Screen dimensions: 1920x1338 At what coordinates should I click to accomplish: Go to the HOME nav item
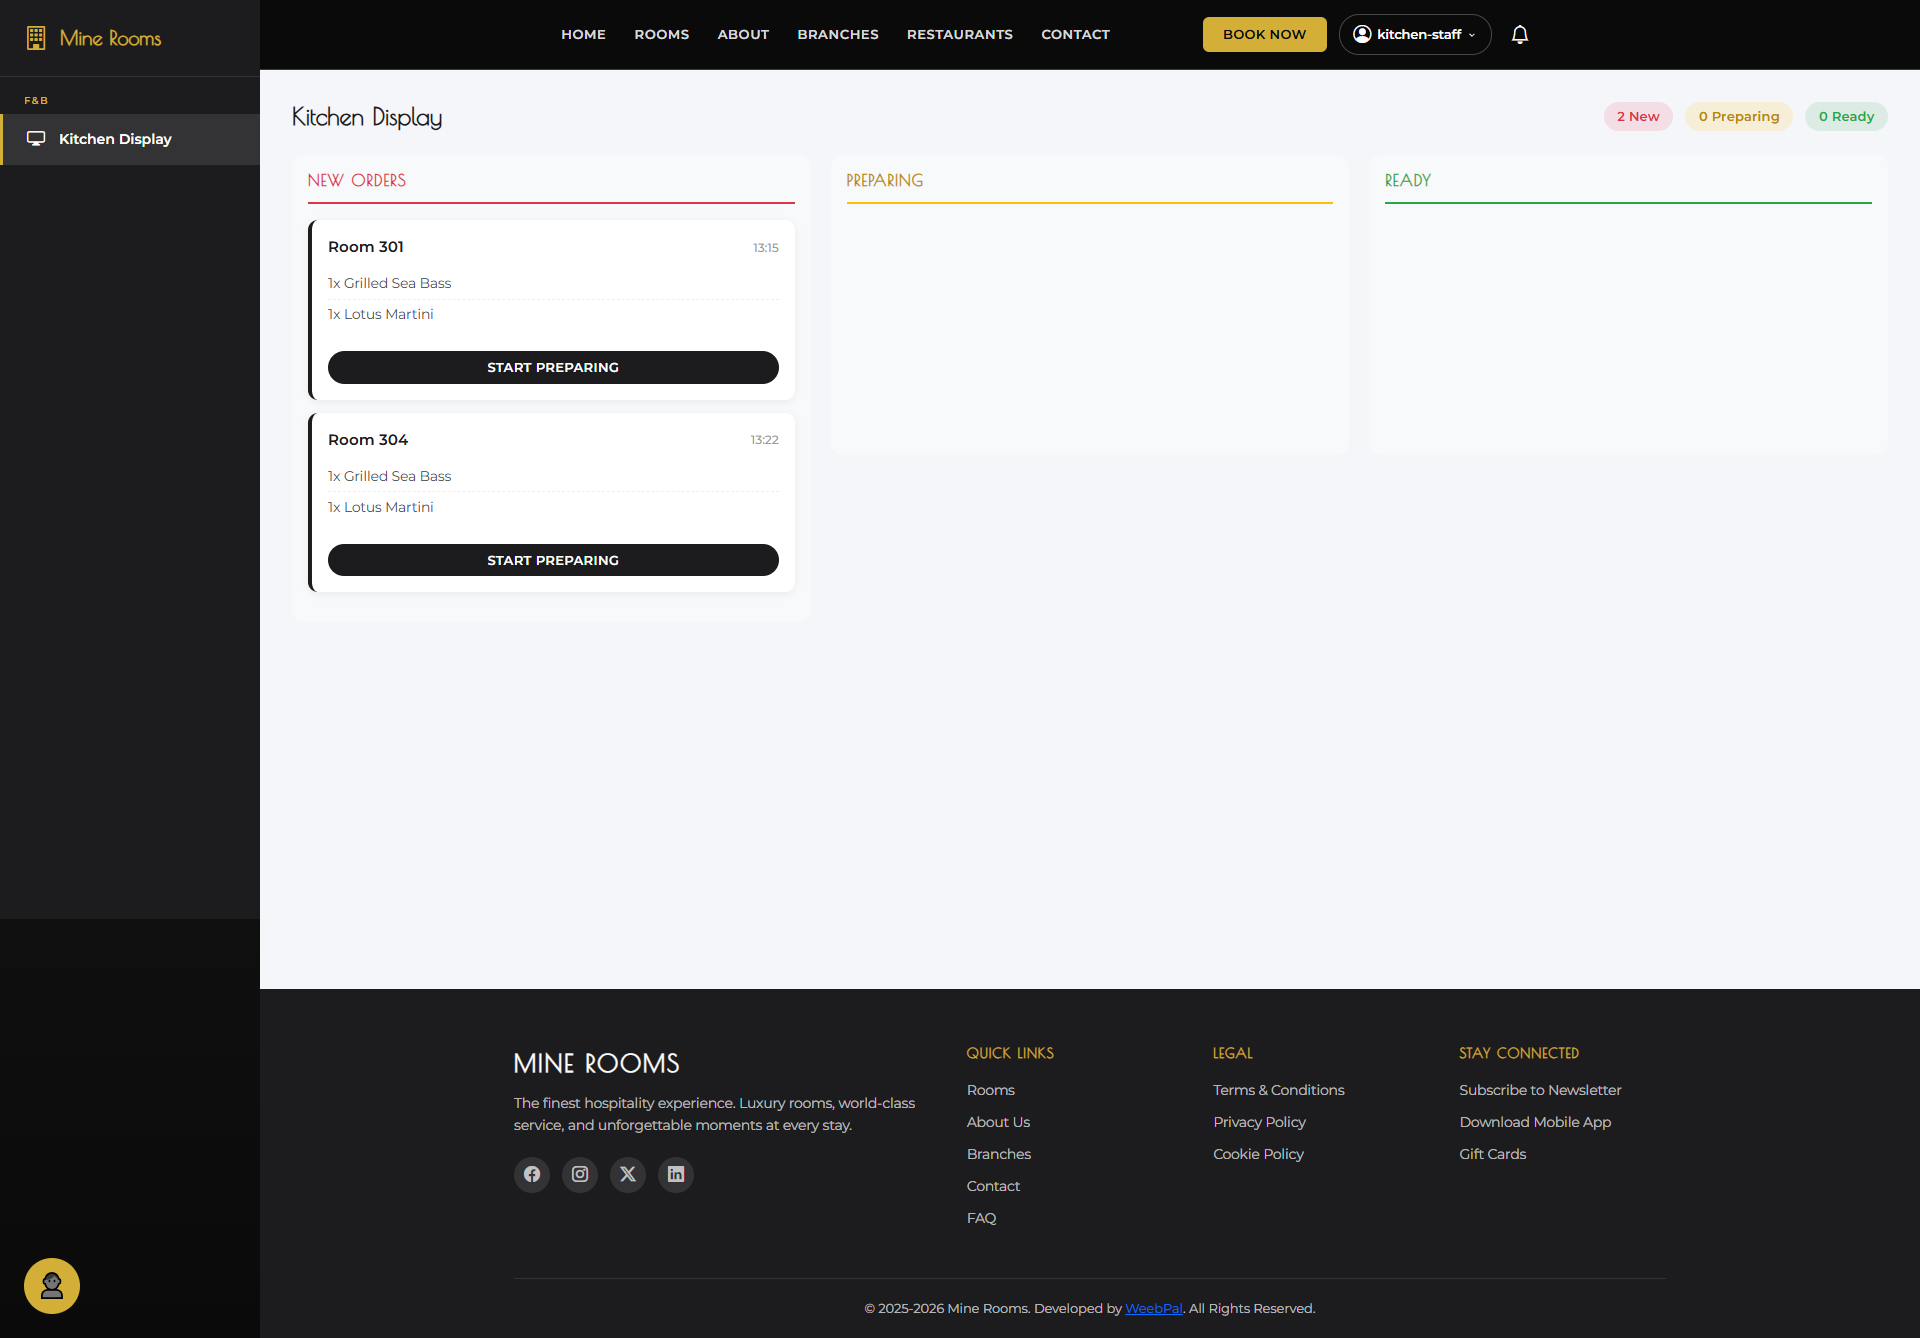click(x=583, y=34)
